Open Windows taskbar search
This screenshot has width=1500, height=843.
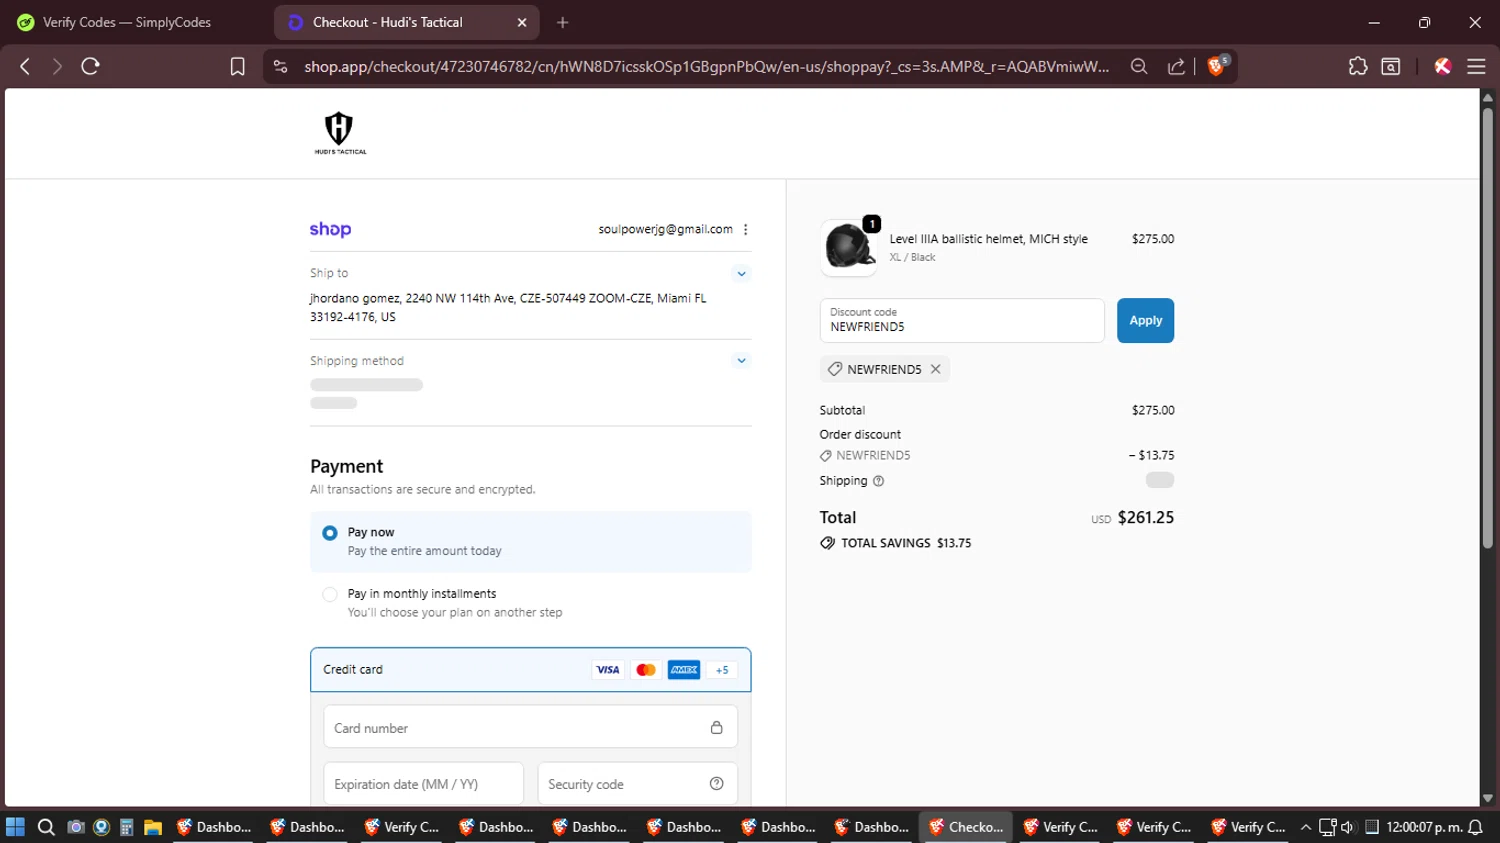coord(46,827)
